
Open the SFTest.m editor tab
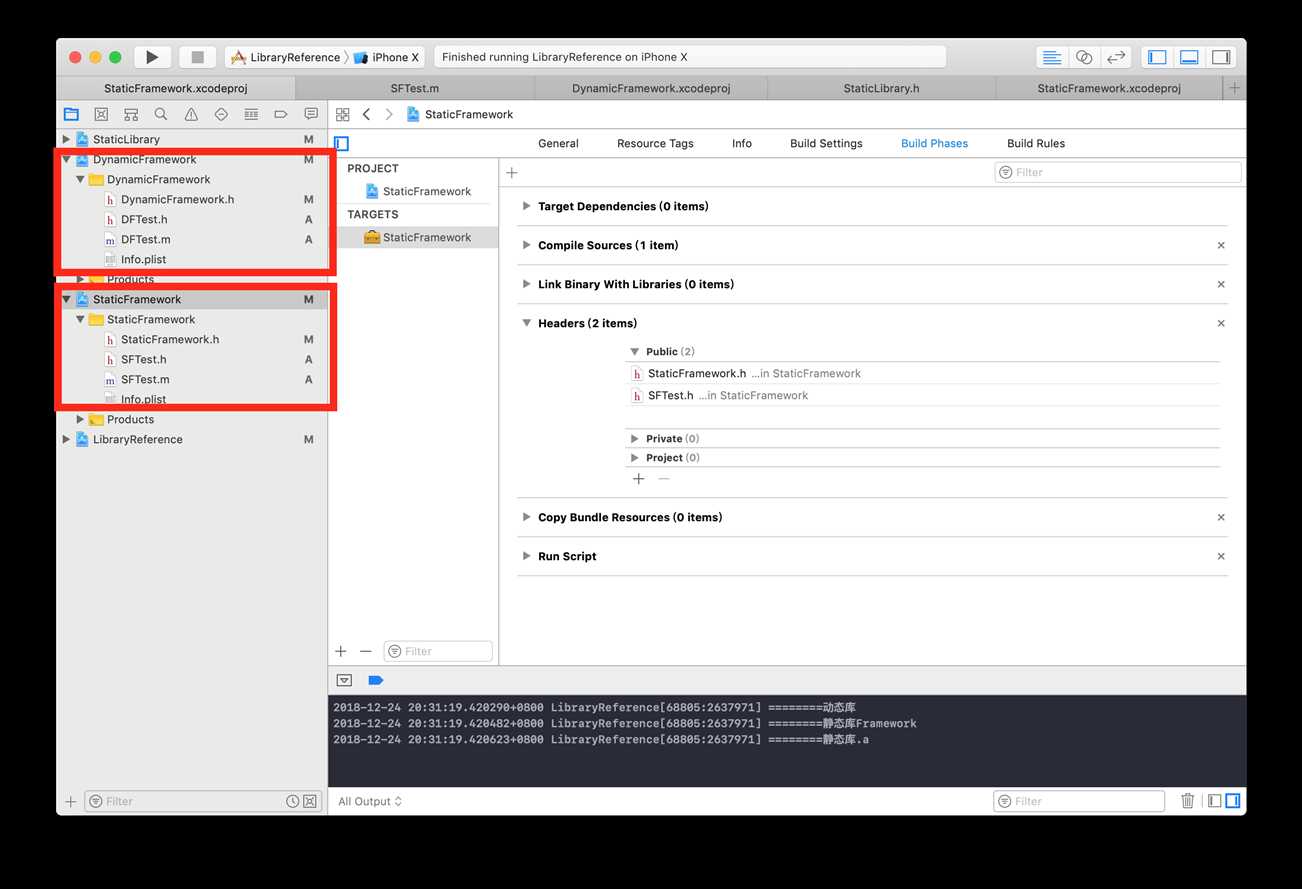click(415, 88)
